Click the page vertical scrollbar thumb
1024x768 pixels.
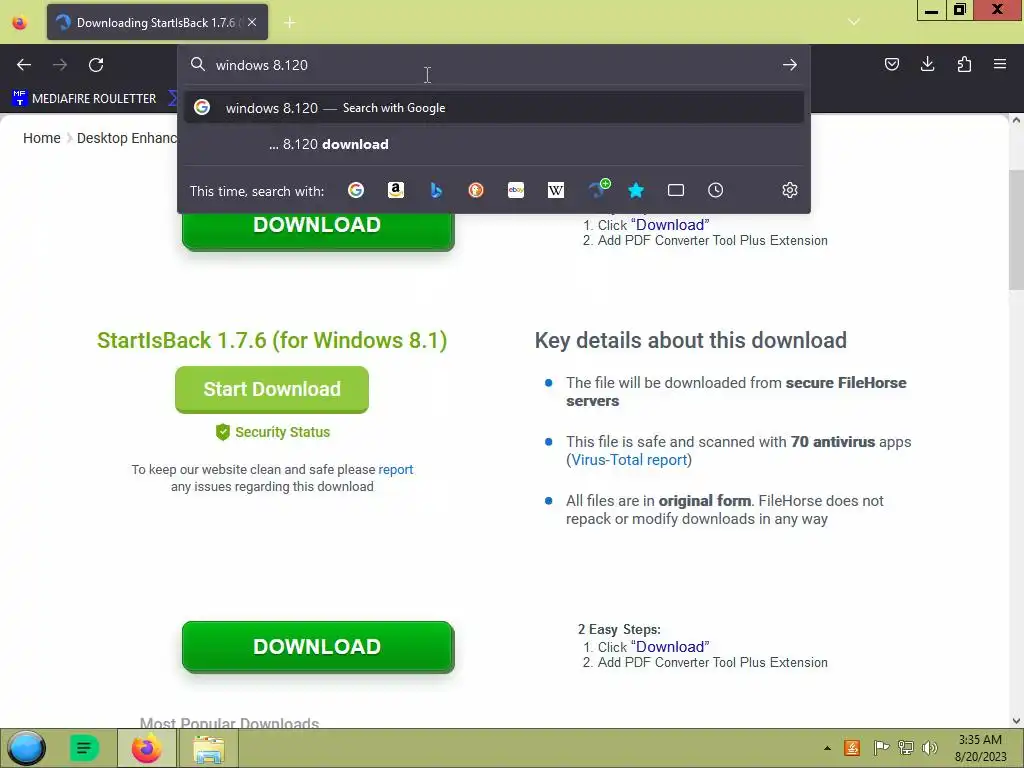point(1016,229)
